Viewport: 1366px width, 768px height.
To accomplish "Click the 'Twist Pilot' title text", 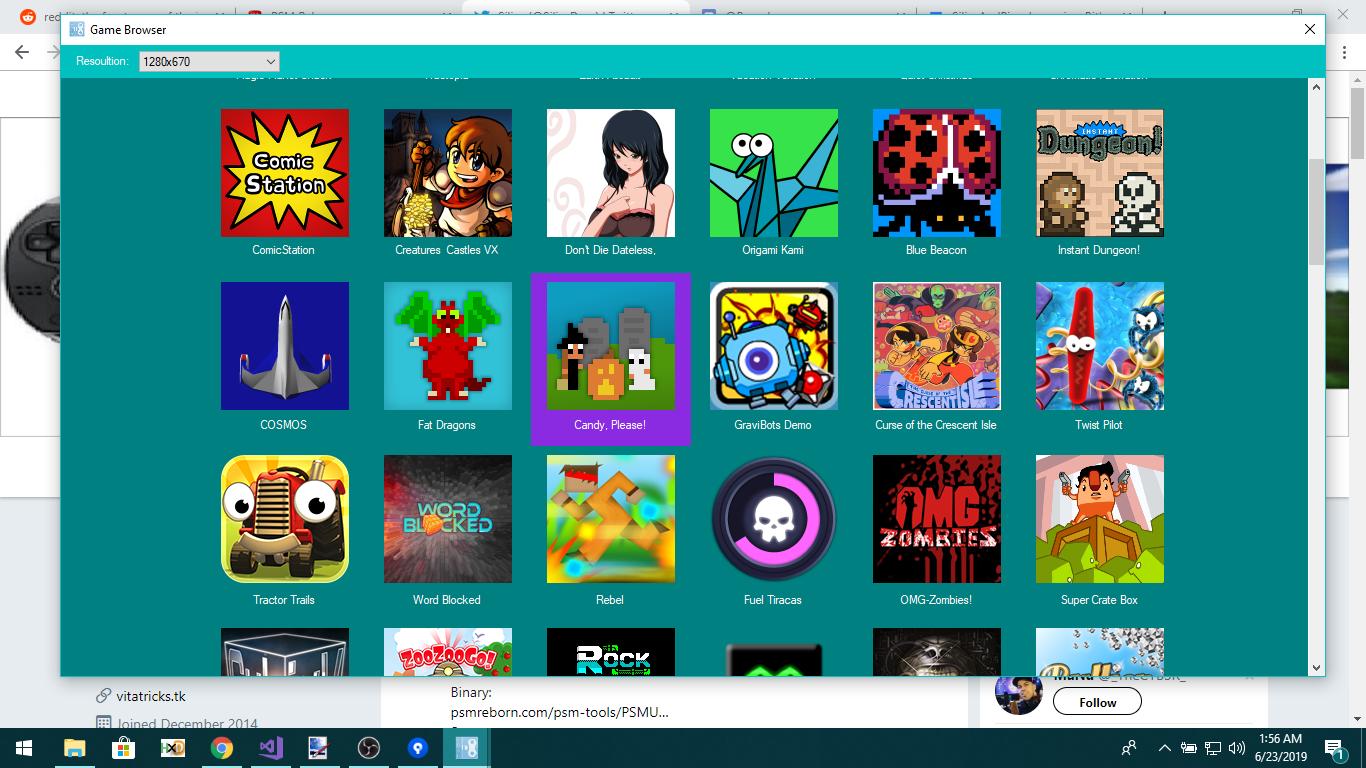I will pos(1099,425).
